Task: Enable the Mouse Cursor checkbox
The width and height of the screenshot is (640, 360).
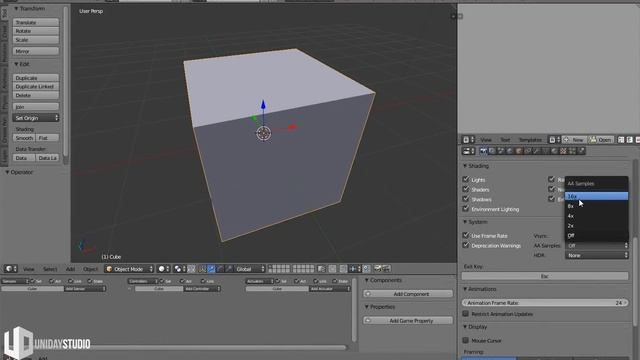Action: pyautogui.click(x=466, y=340)
